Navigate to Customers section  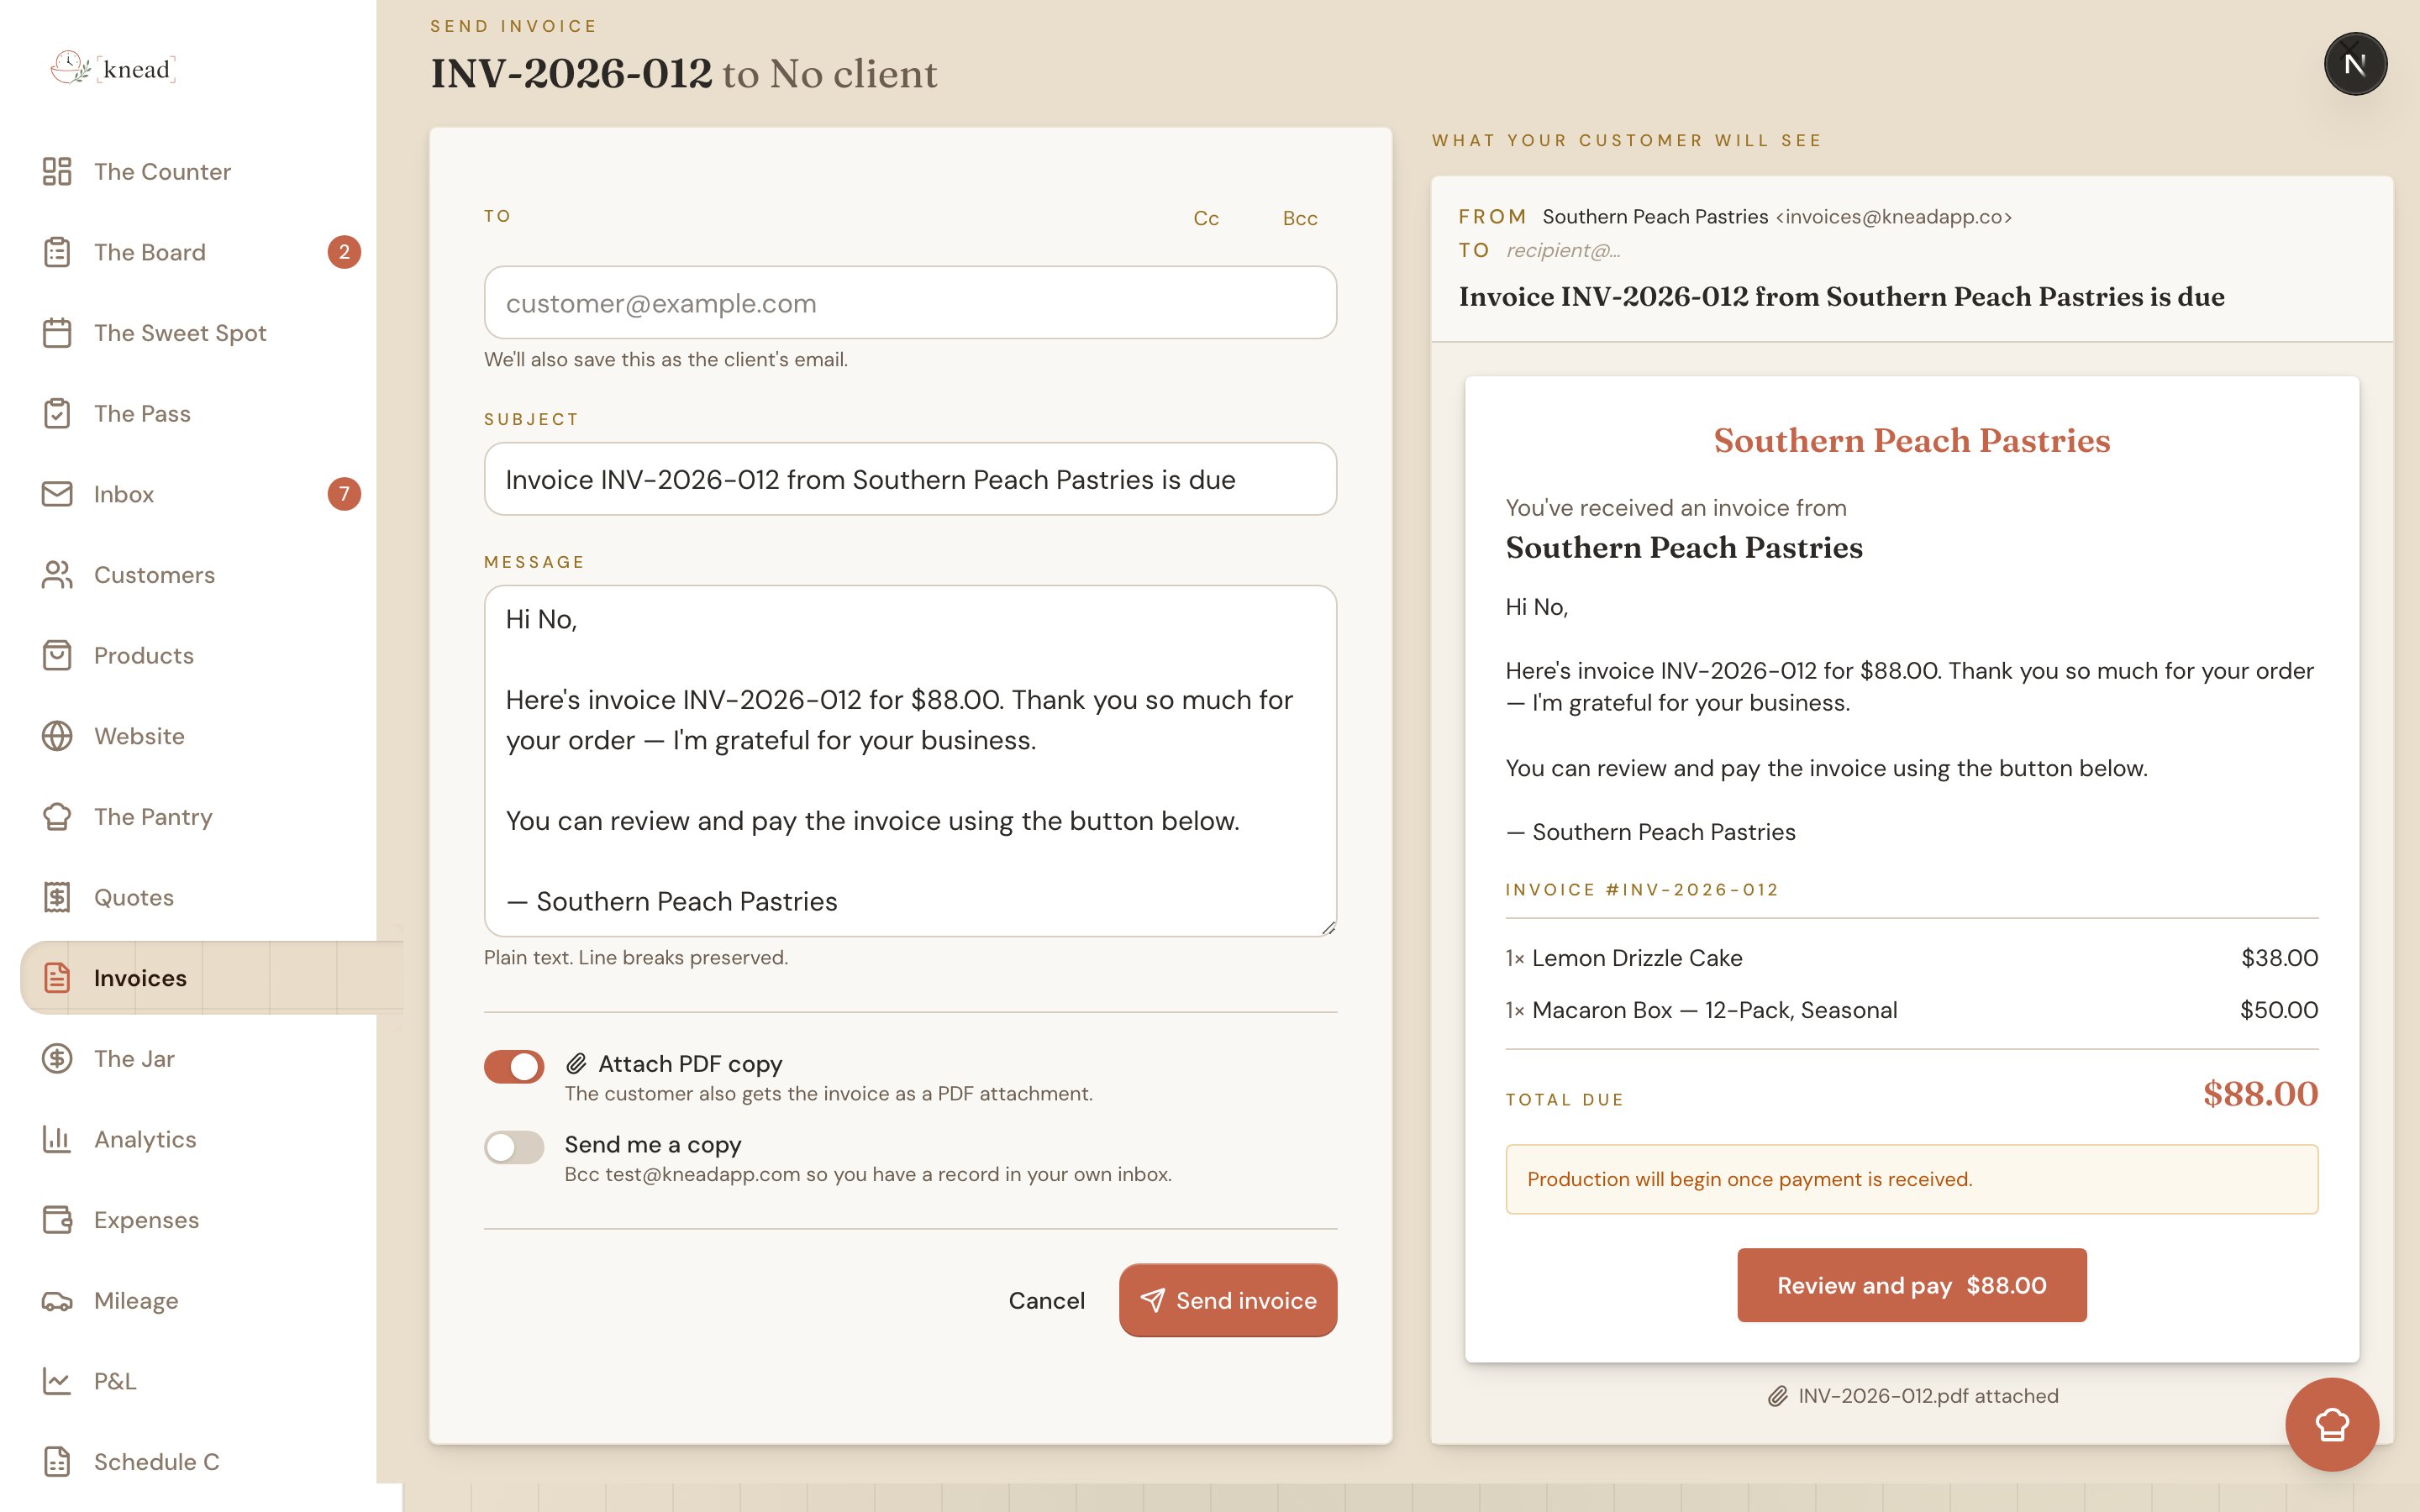154,575
